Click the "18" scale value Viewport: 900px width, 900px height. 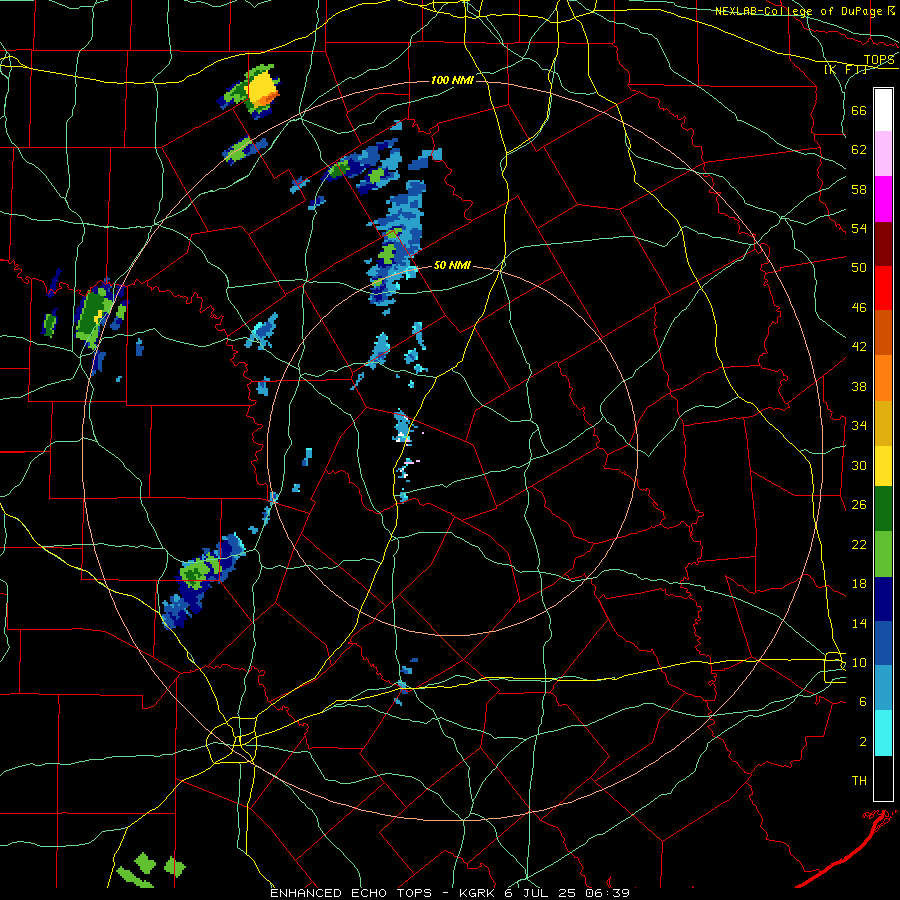pyautogui.click(x=859, y=584)
